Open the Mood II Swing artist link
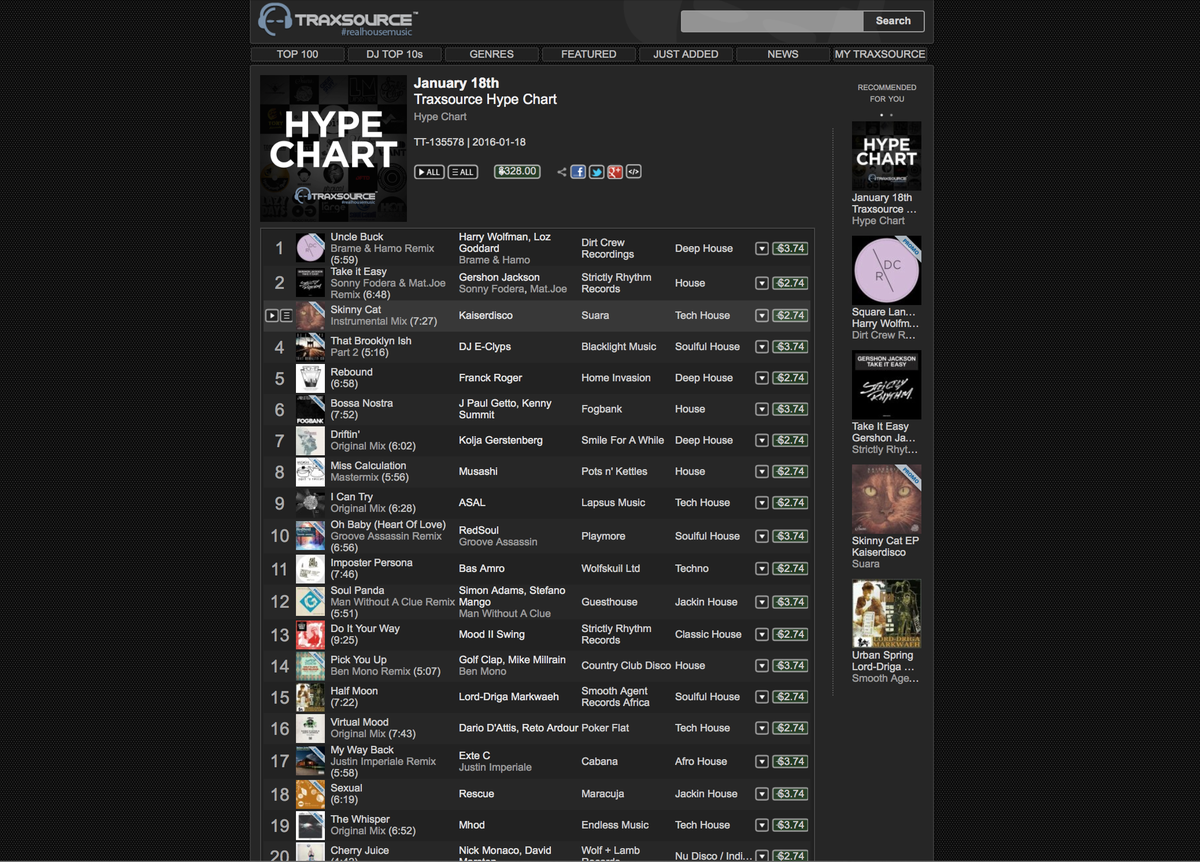This screenshot has width=1200, height=862. coord(492,634)
